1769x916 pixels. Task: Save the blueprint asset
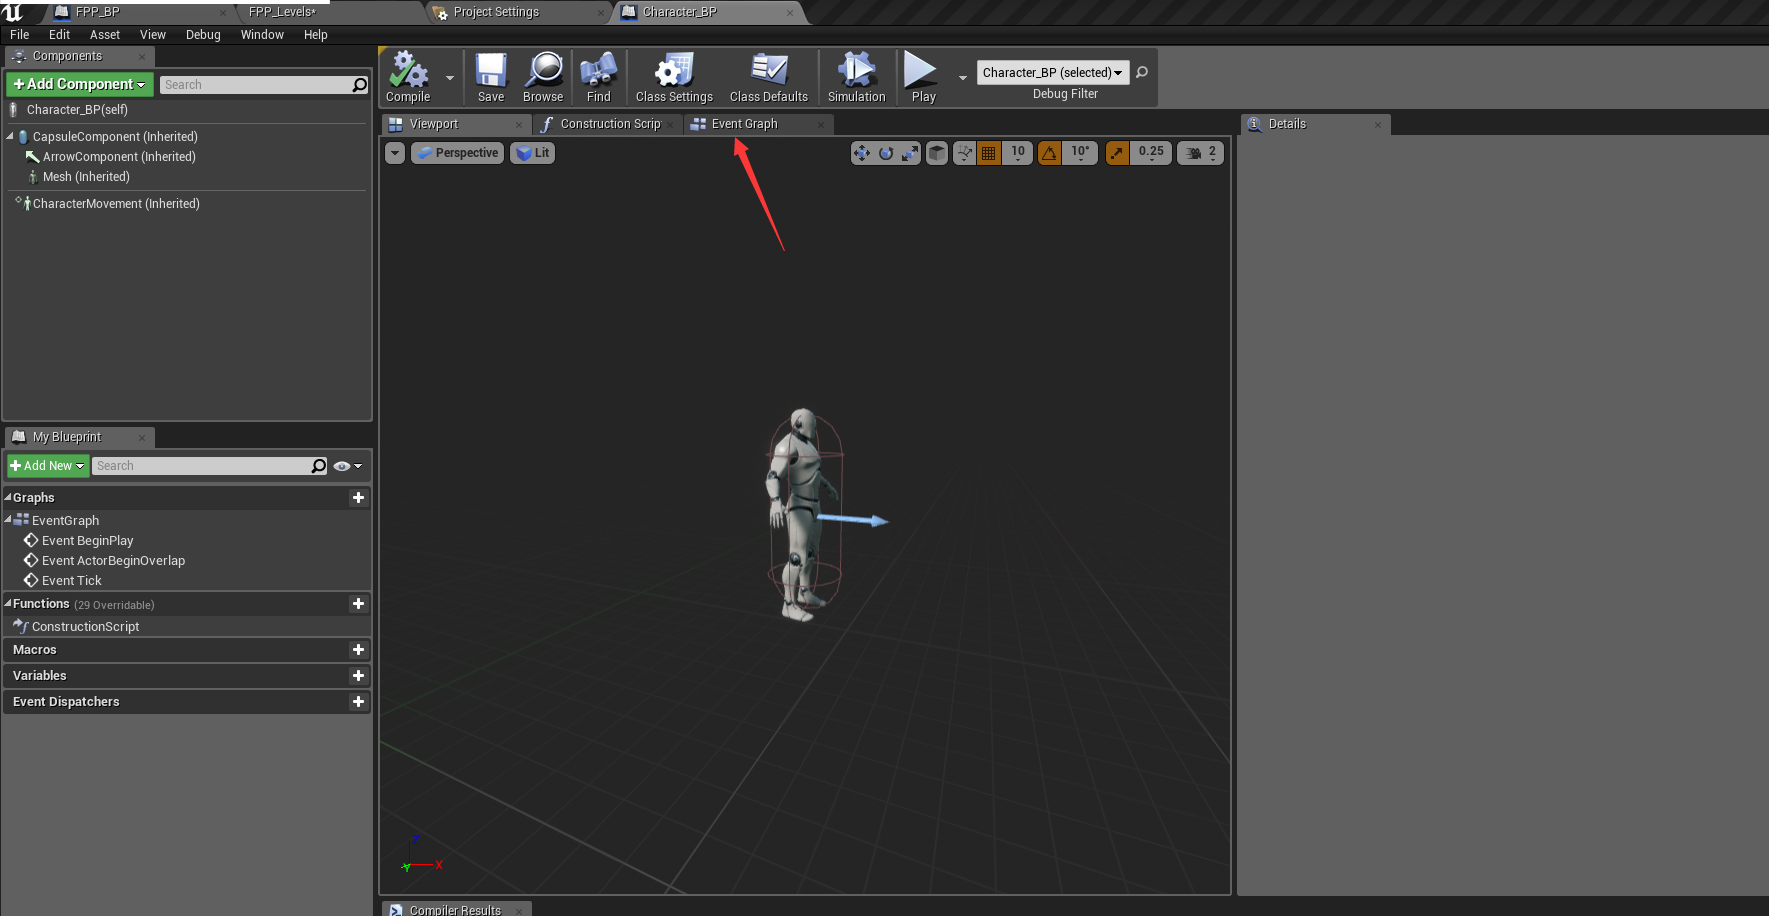coord(491,77)
